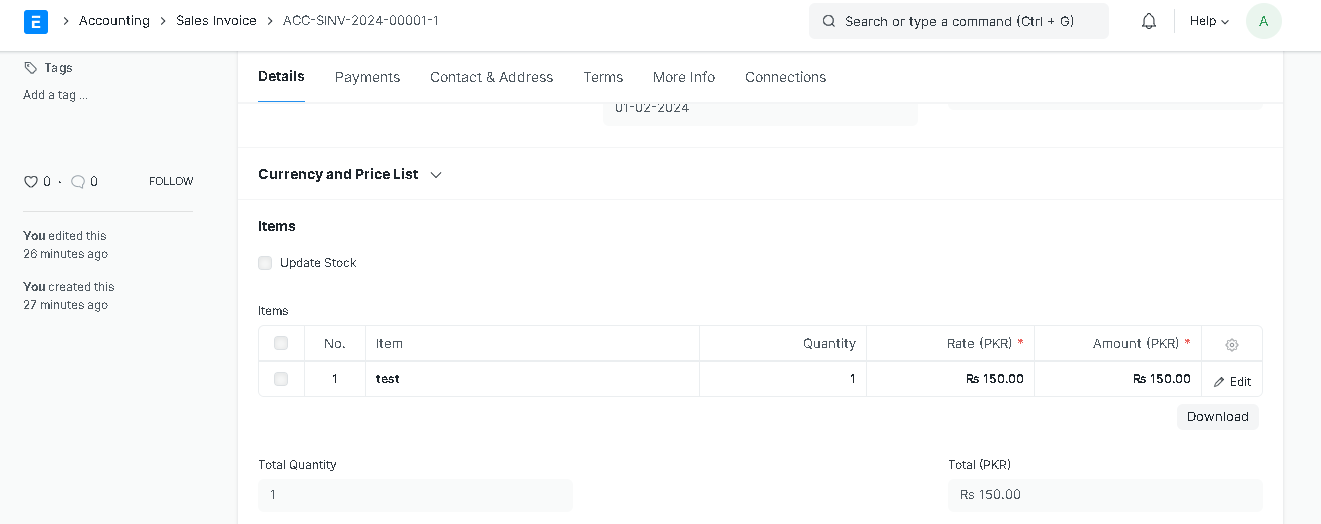The height and width of the screenshot is (524, 1321).
Task: Click the search magnifier icon
Action: [x=829, y=21]
